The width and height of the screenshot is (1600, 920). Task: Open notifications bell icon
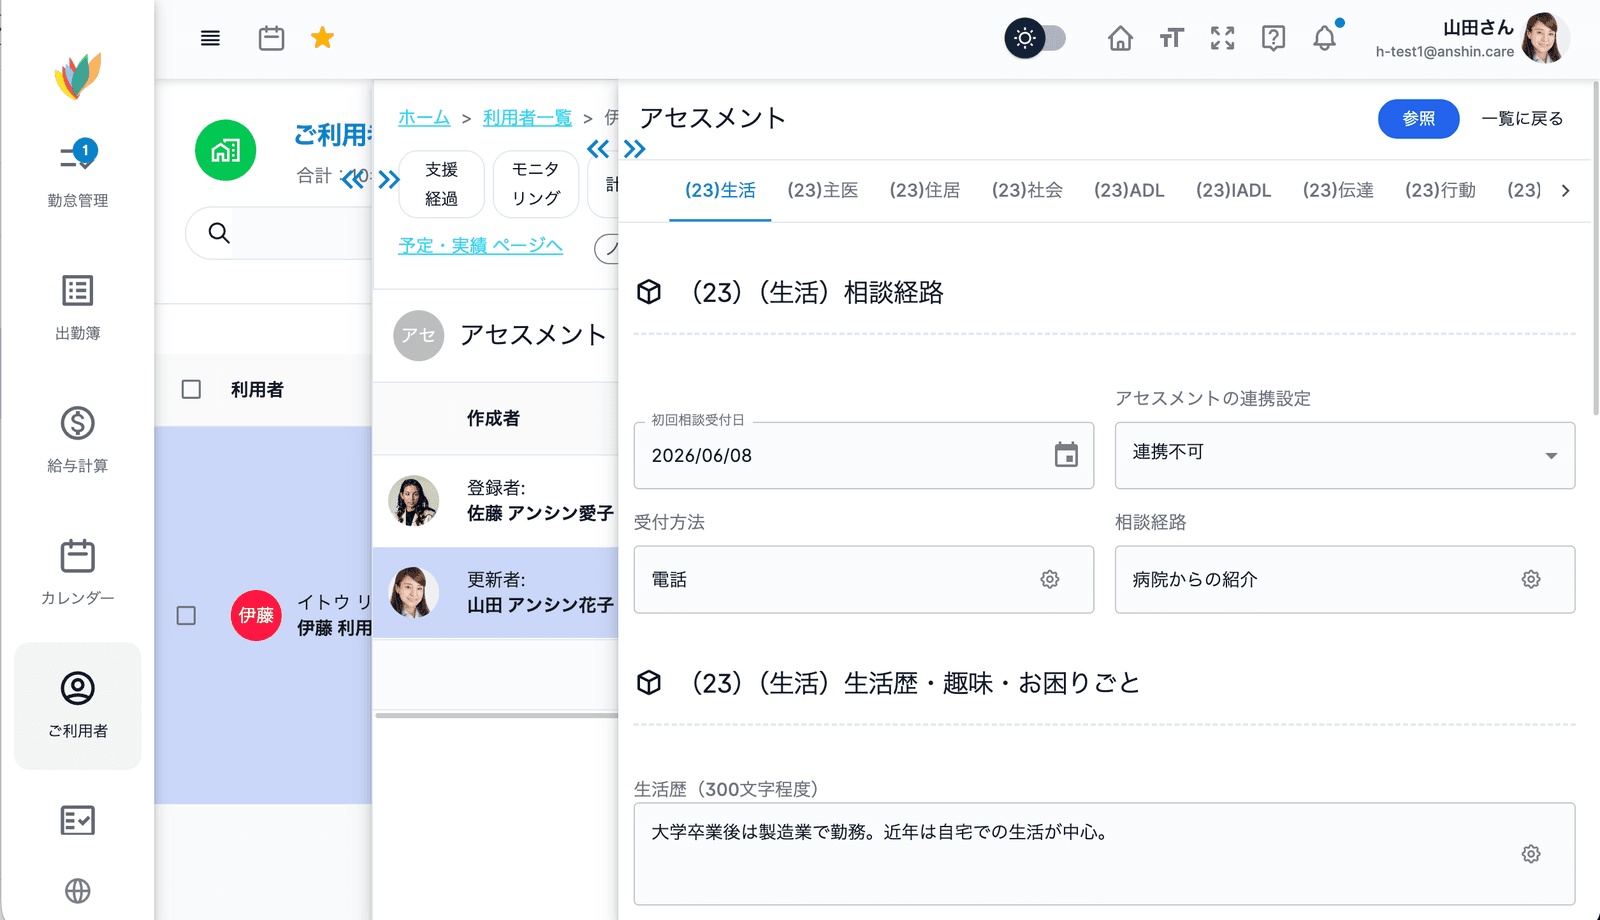pos(1325,38)
